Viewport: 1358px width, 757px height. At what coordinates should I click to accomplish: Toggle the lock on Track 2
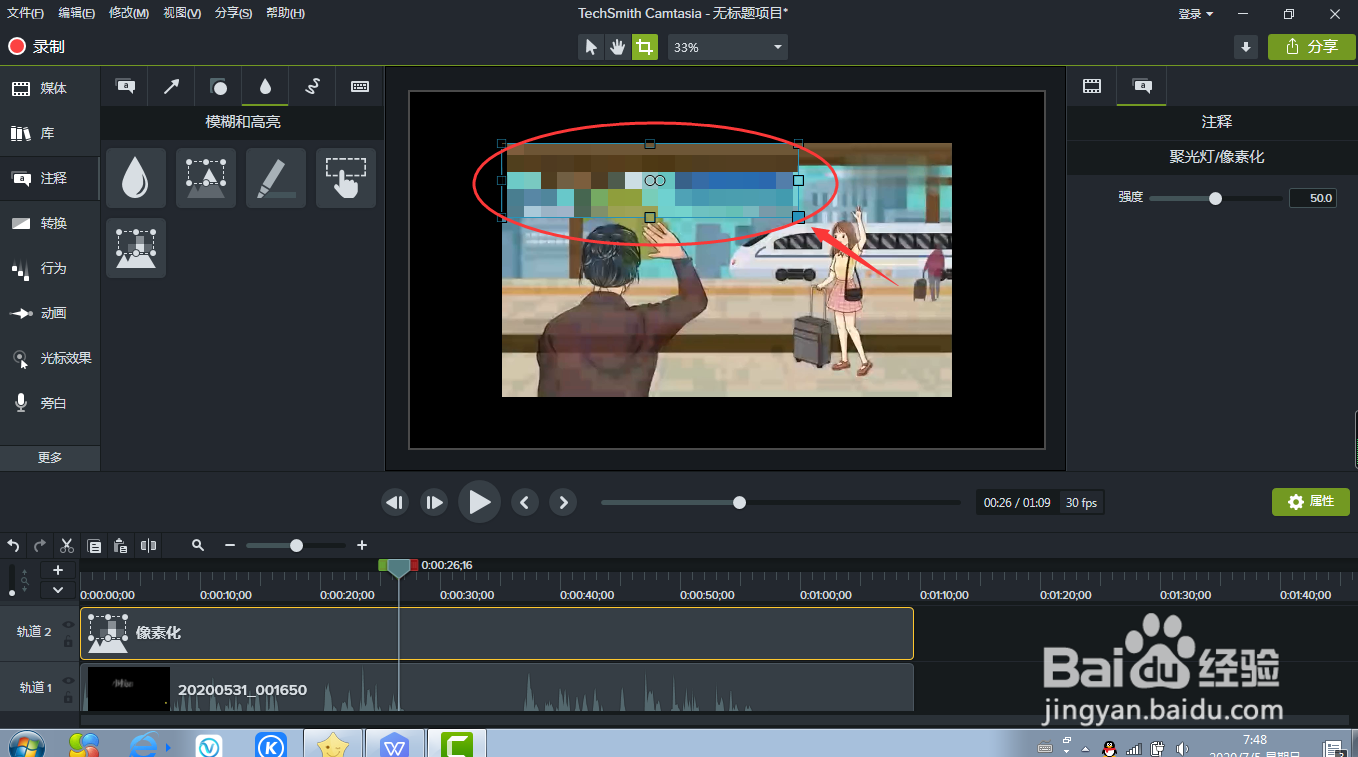68,641
